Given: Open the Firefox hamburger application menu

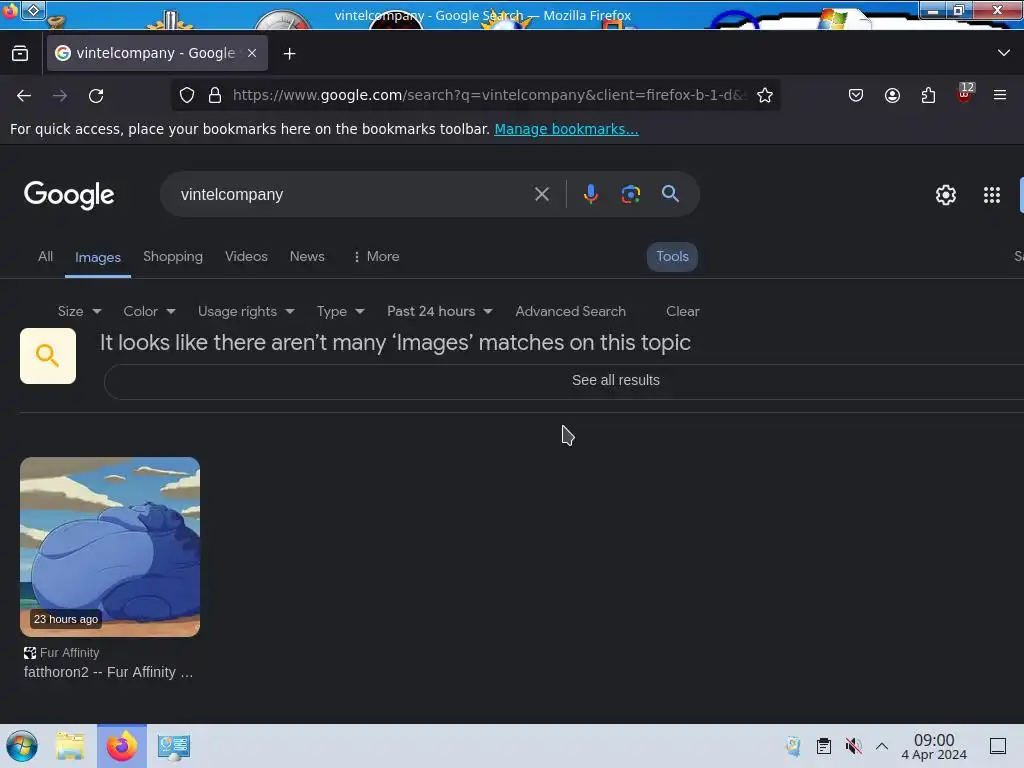Looking at the screenshot, I should click(x=1000, y=95).
